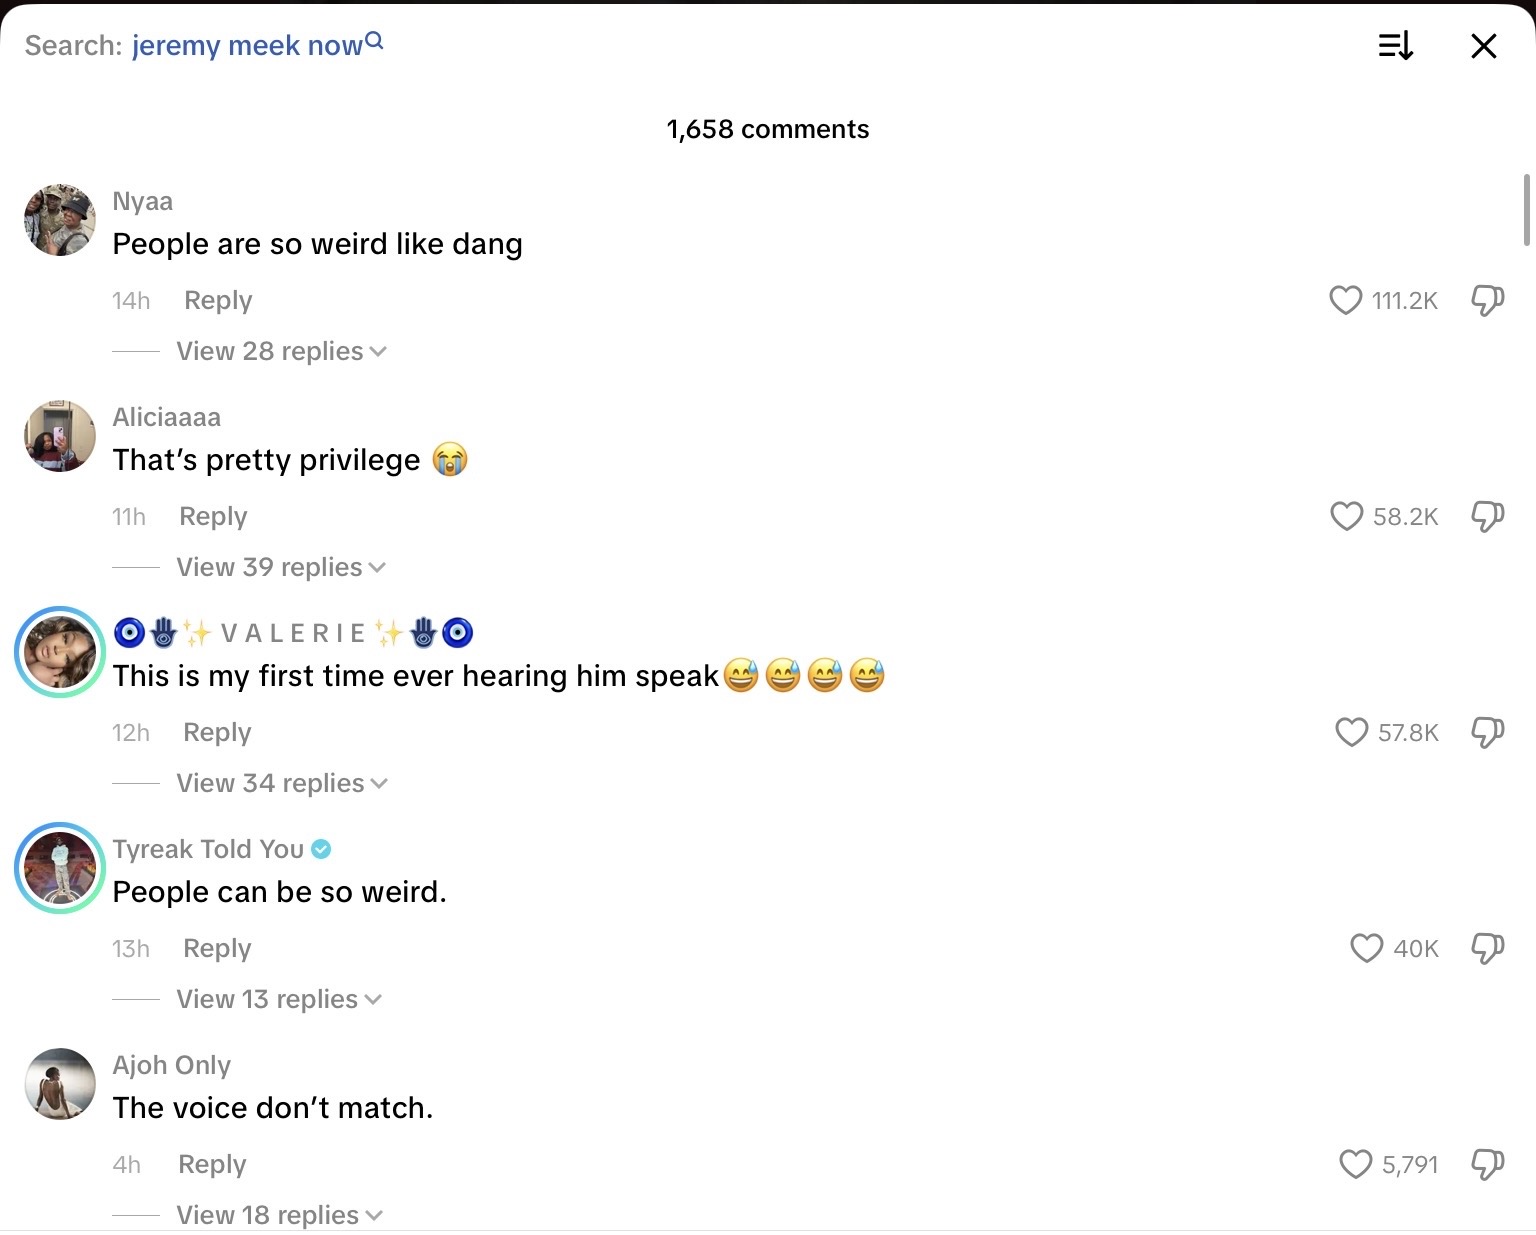Like Aliciaaaa's comment with the heart
The height and width of the screenshot is (1235, 1536).
1346,516
